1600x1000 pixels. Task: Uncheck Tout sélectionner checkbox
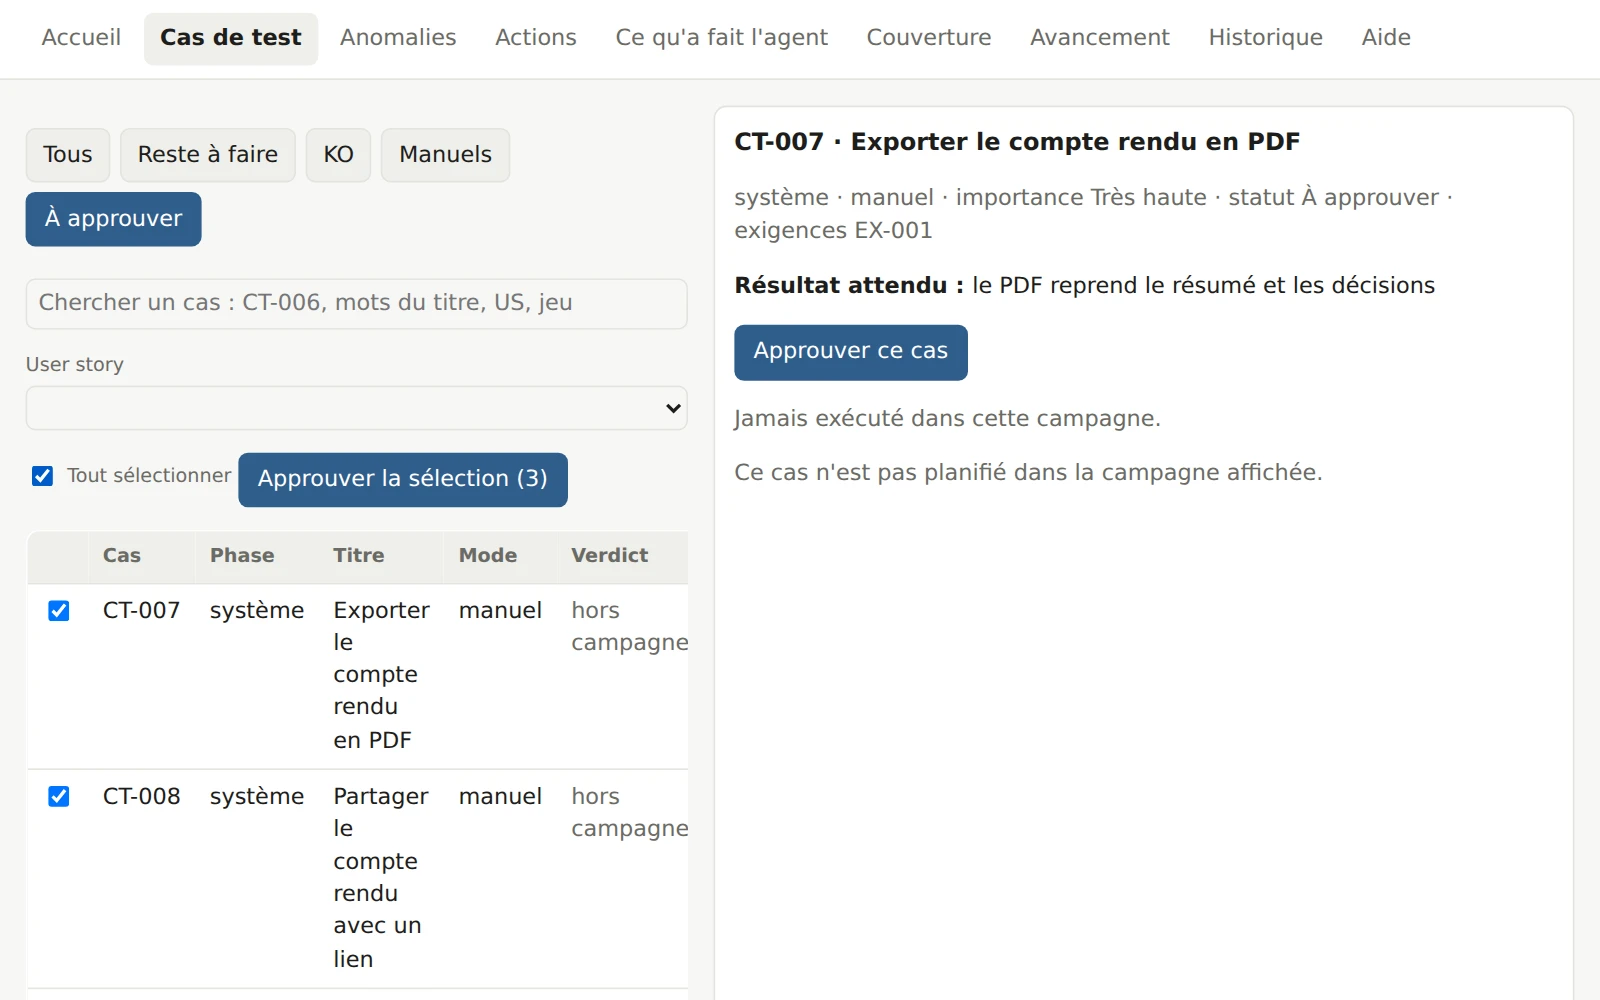(x=42, y=476)
